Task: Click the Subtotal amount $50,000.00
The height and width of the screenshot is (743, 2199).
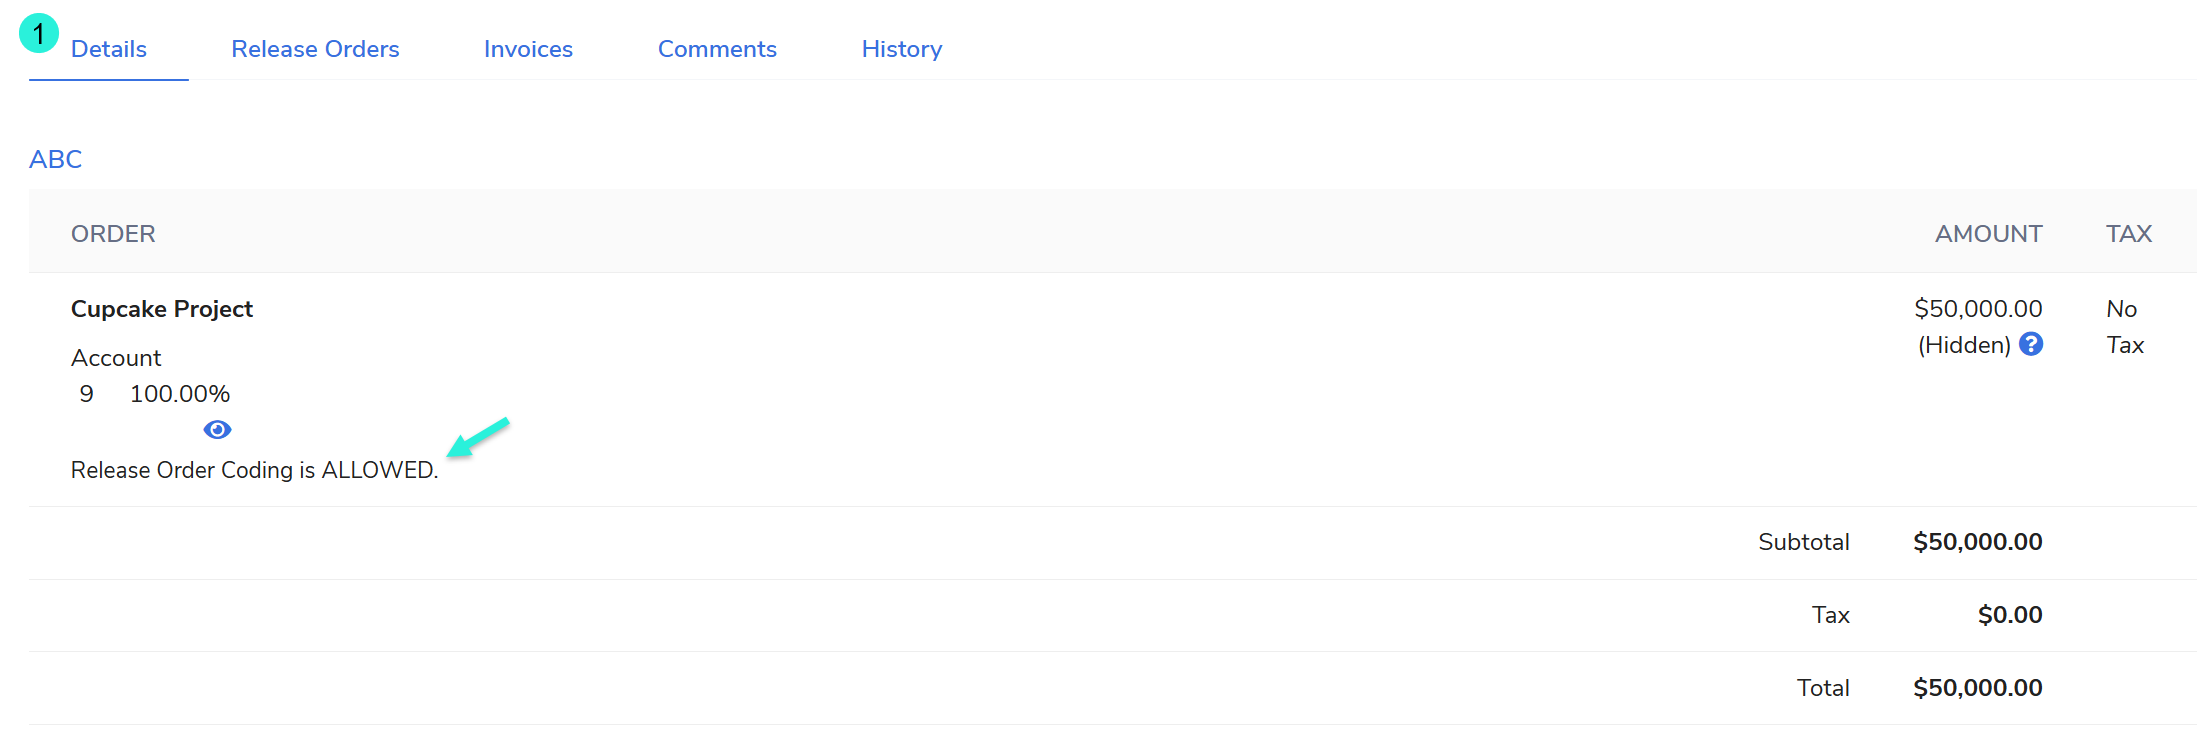Action: (x=1977, y=542)
